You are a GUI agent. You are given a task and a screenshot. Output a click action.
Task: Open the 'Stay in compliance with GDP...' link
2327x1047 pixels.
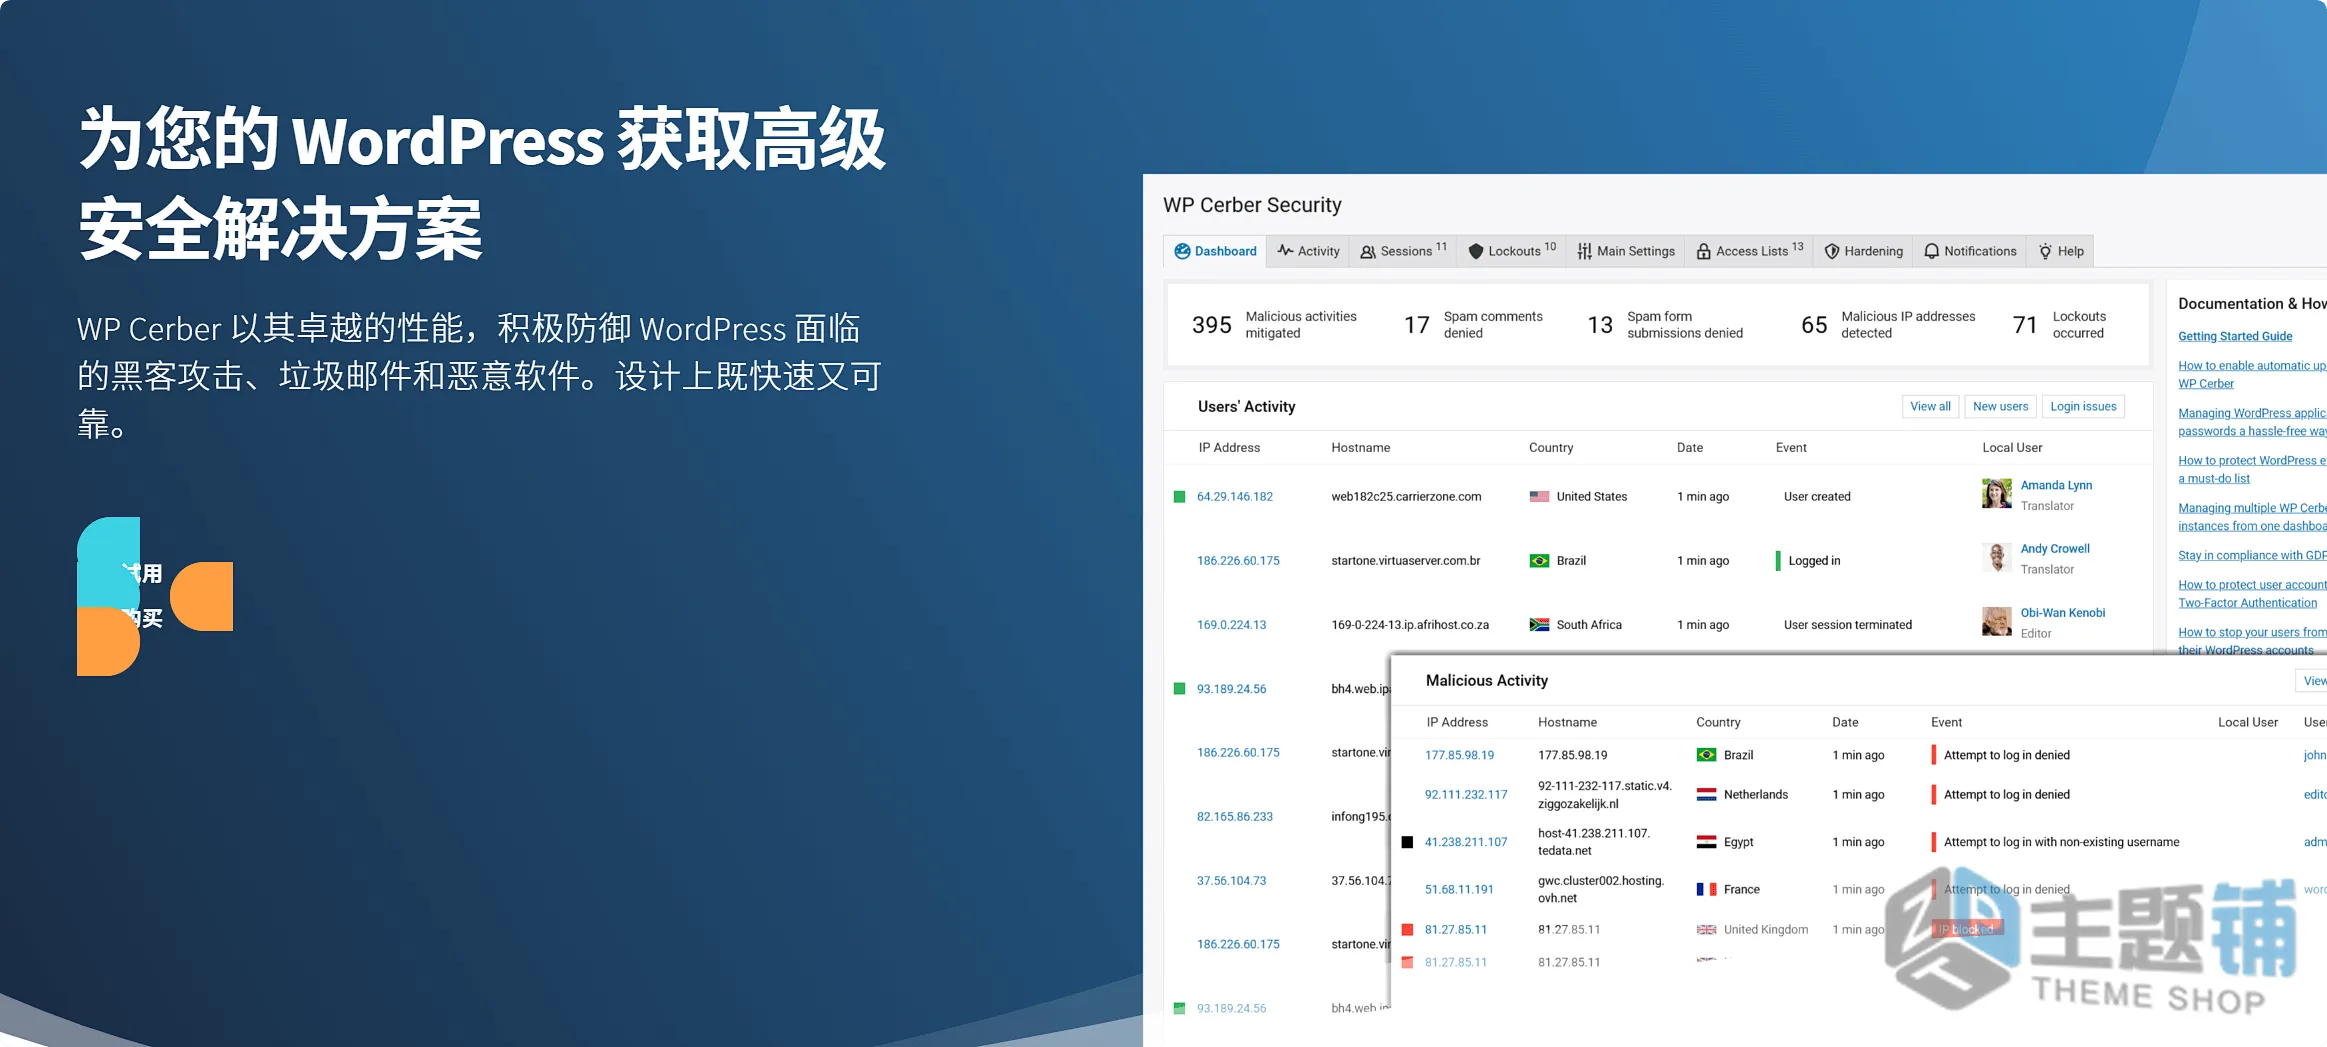pos(2252,555)
